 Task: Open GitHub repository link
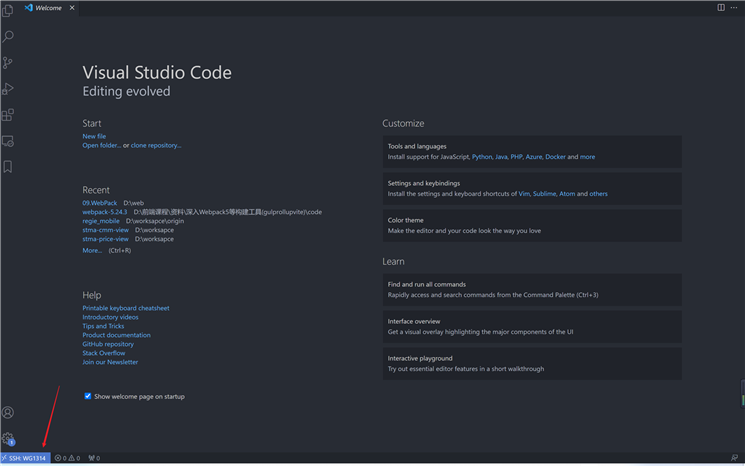pyautogui.click(x=108, y=344)
